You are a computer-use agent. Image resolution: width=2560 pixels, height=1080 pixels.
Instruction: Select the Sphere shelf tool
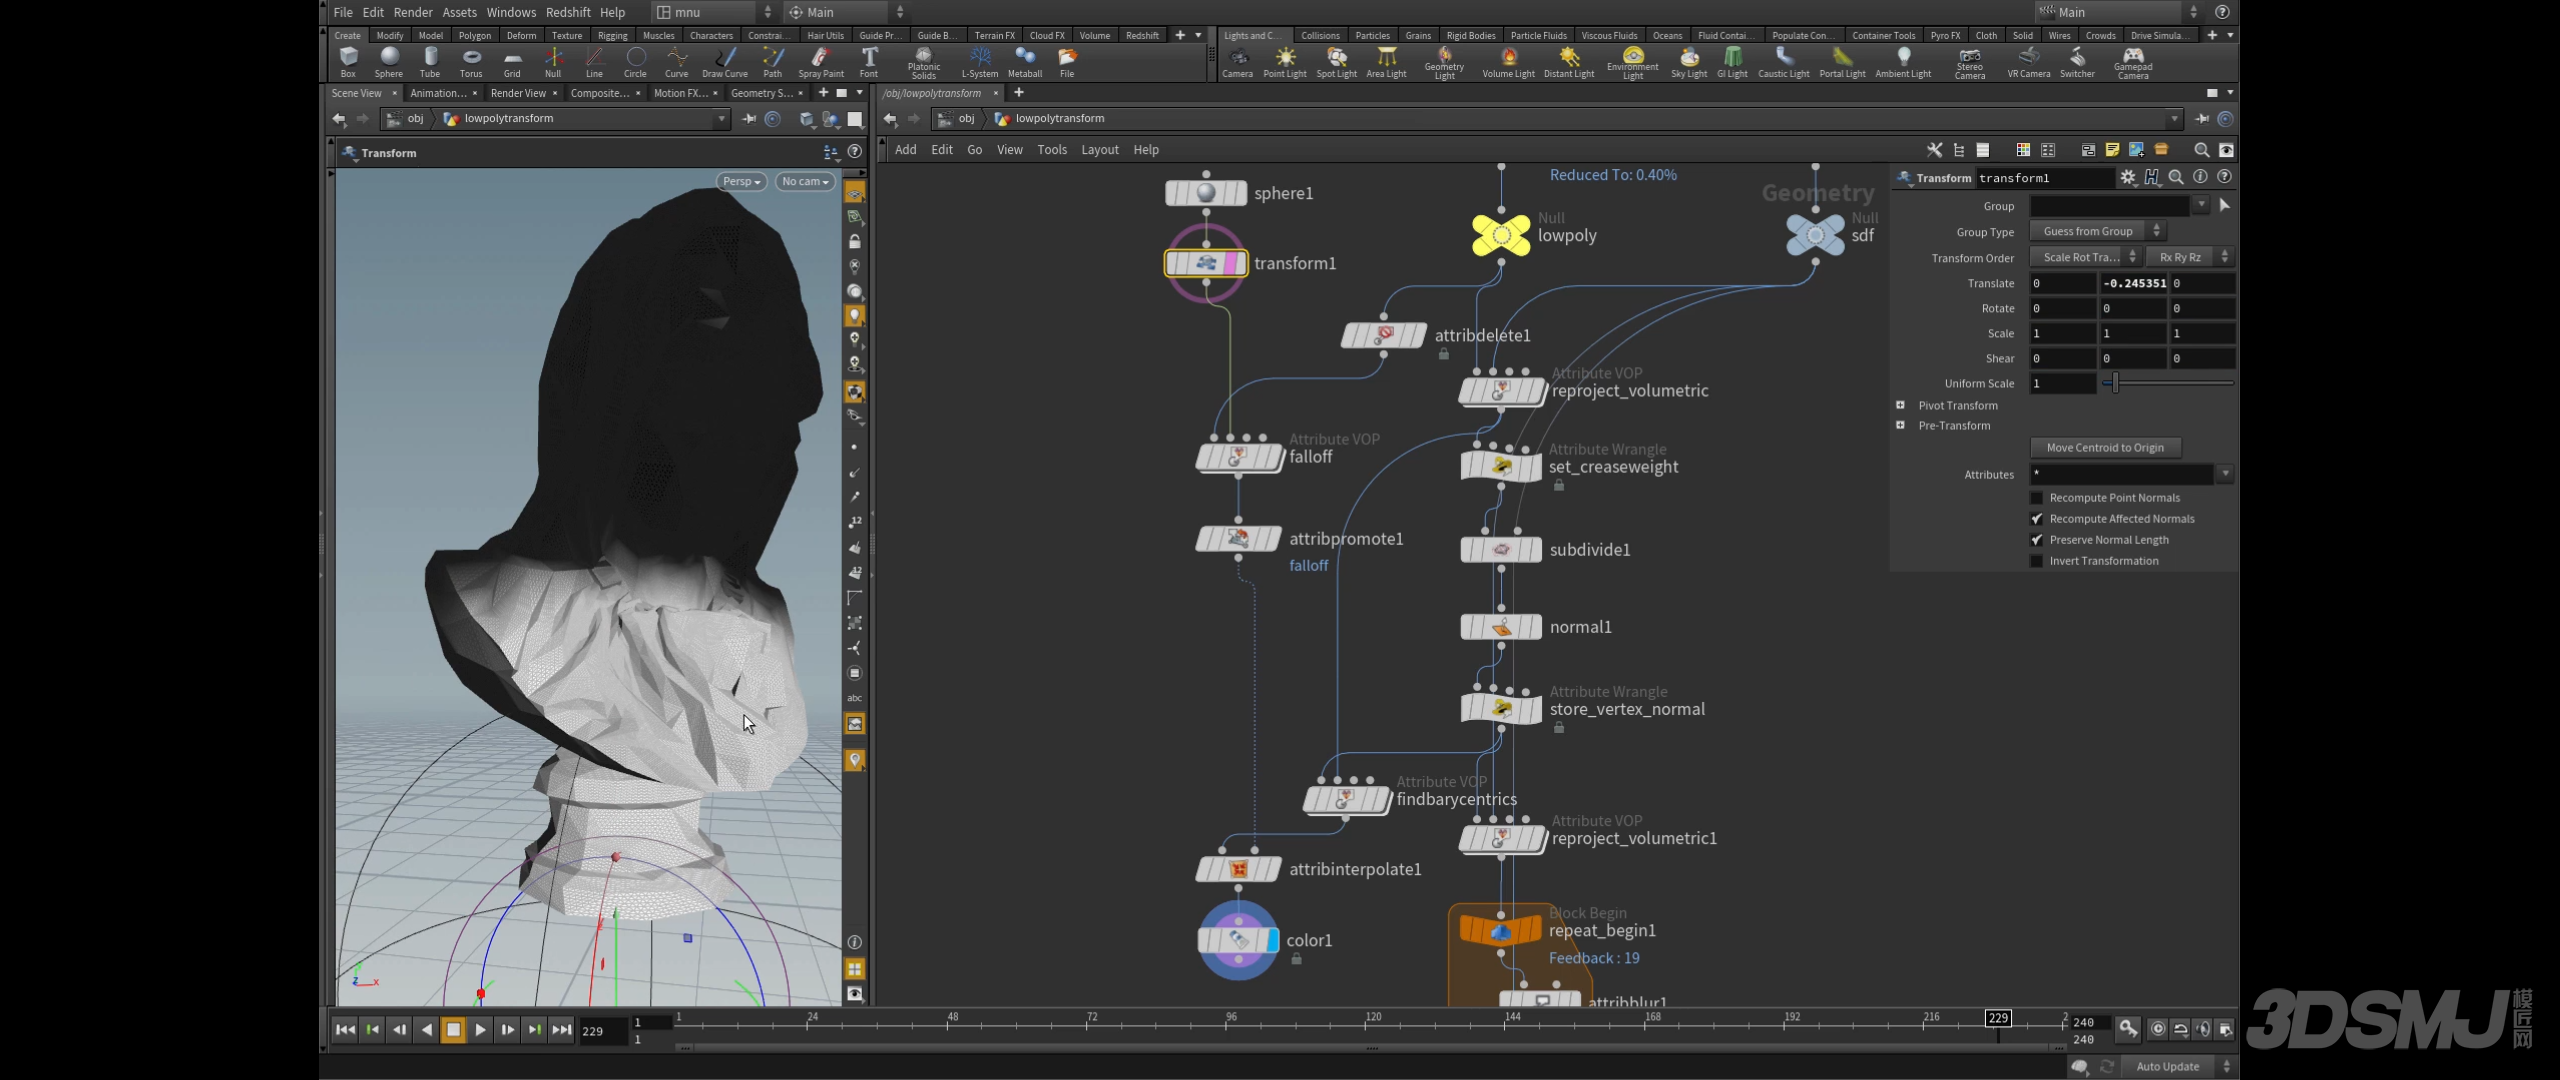(x=389, y=62)
